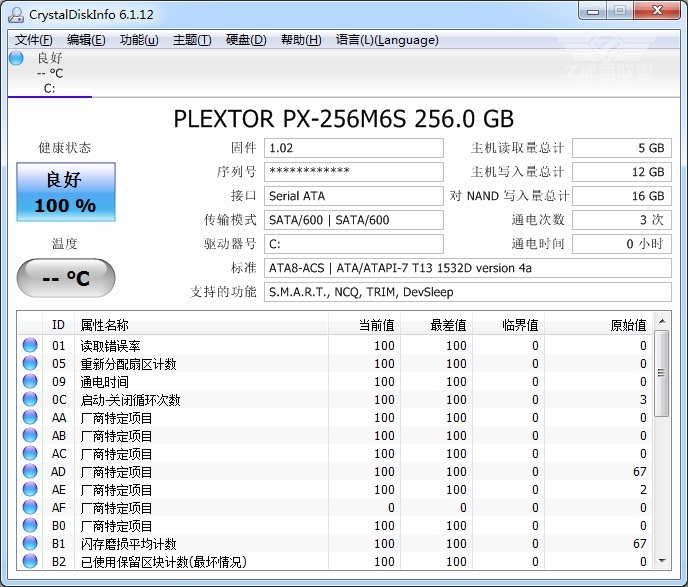This screenshot has height=587, width=688.
Task: Click status orb for attribute AC
Action: point(30,453)
